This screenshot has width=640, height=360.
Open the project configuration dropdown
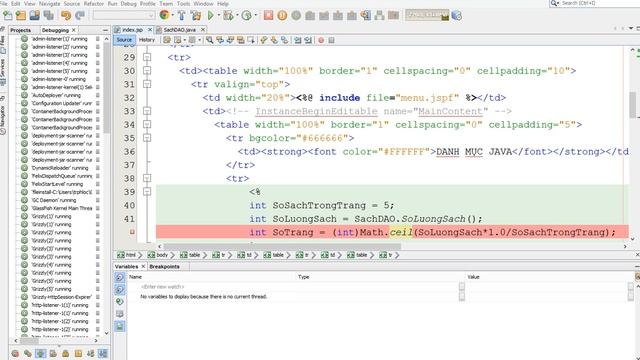(x=124, y=16)
